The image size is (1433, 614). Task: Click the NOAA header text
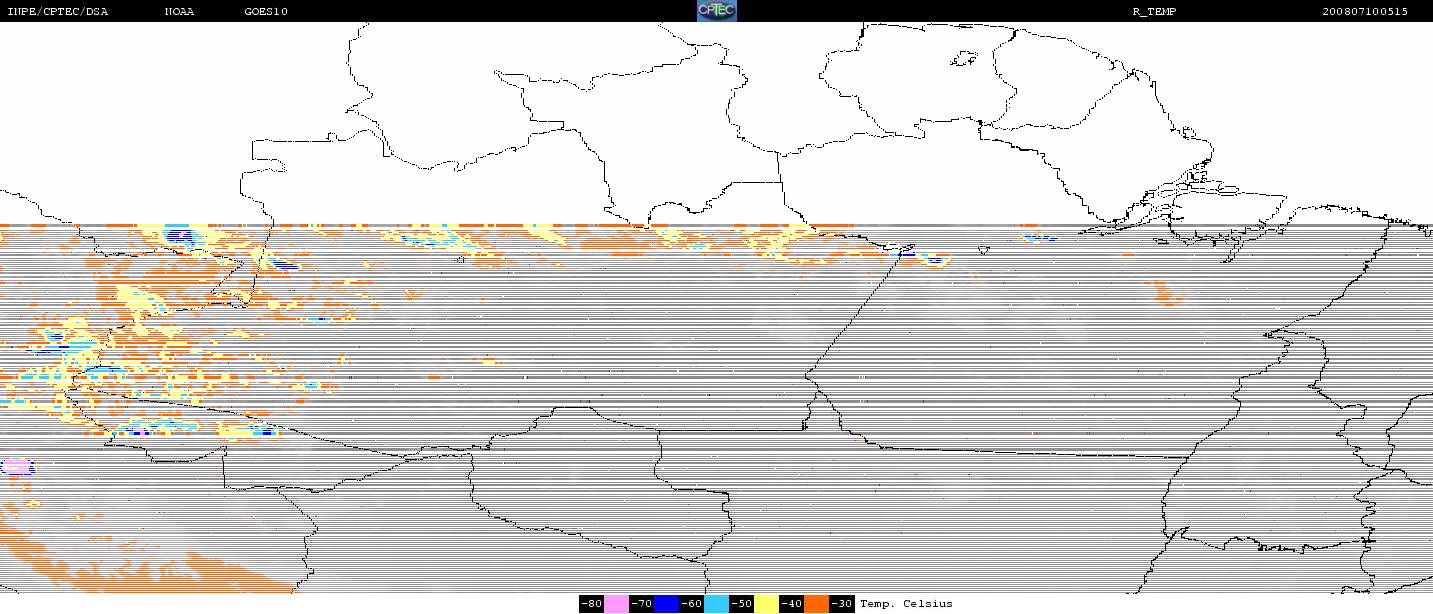[180, 11]
